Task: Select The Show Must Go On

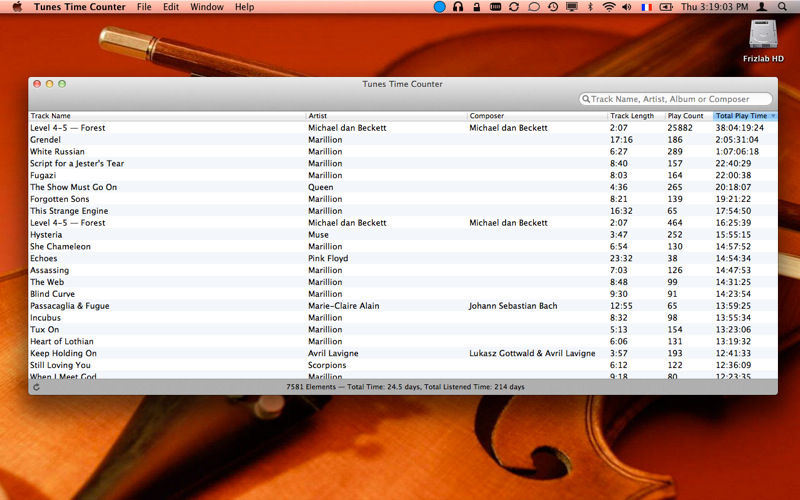Action: point(403,187)
